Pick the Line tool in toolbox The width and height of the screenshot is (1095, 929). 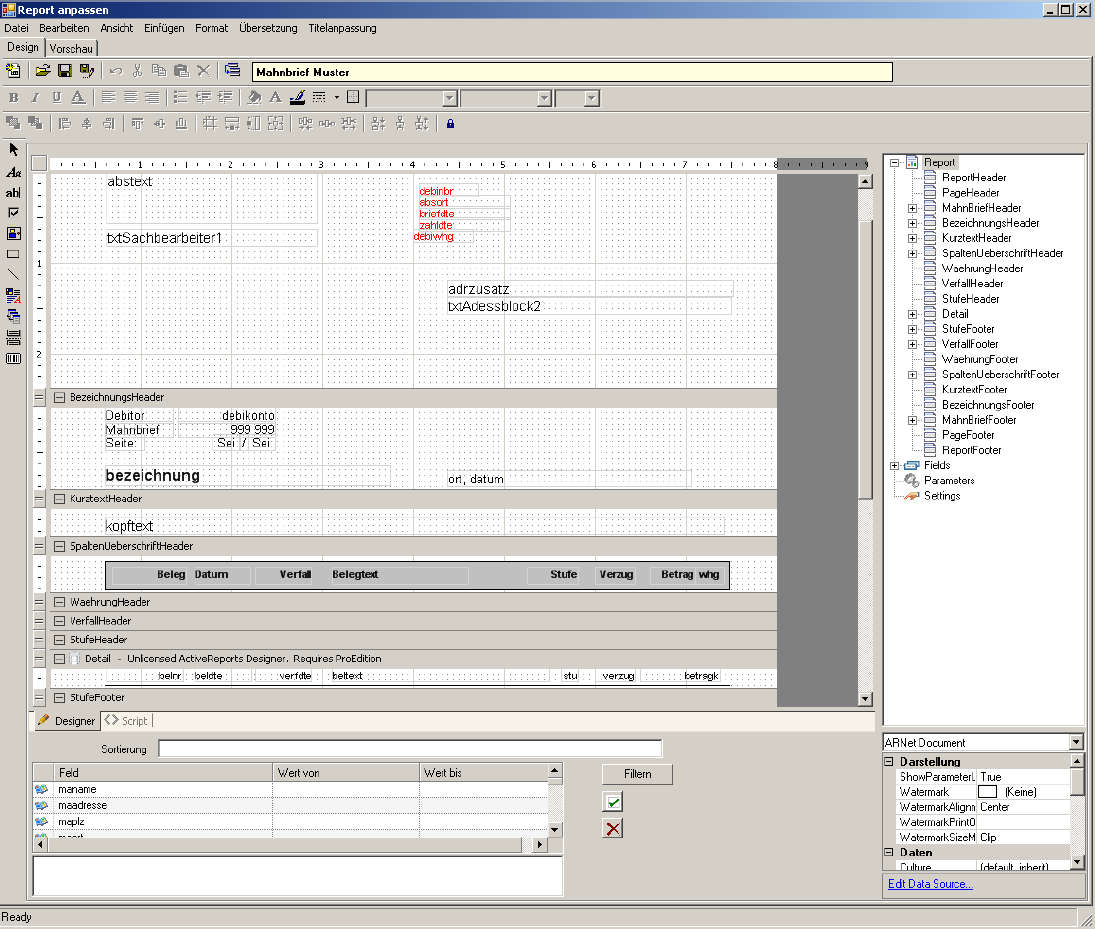click(x=13, y=274)
